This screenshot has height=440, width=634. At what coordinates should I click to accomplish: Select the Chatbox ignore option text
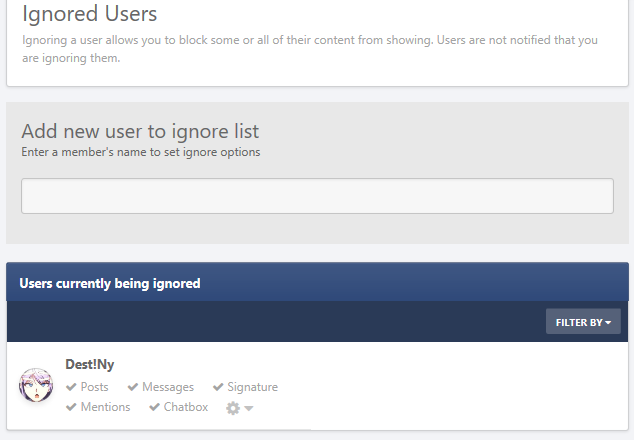pyautogui.click(x=186, y=407)
